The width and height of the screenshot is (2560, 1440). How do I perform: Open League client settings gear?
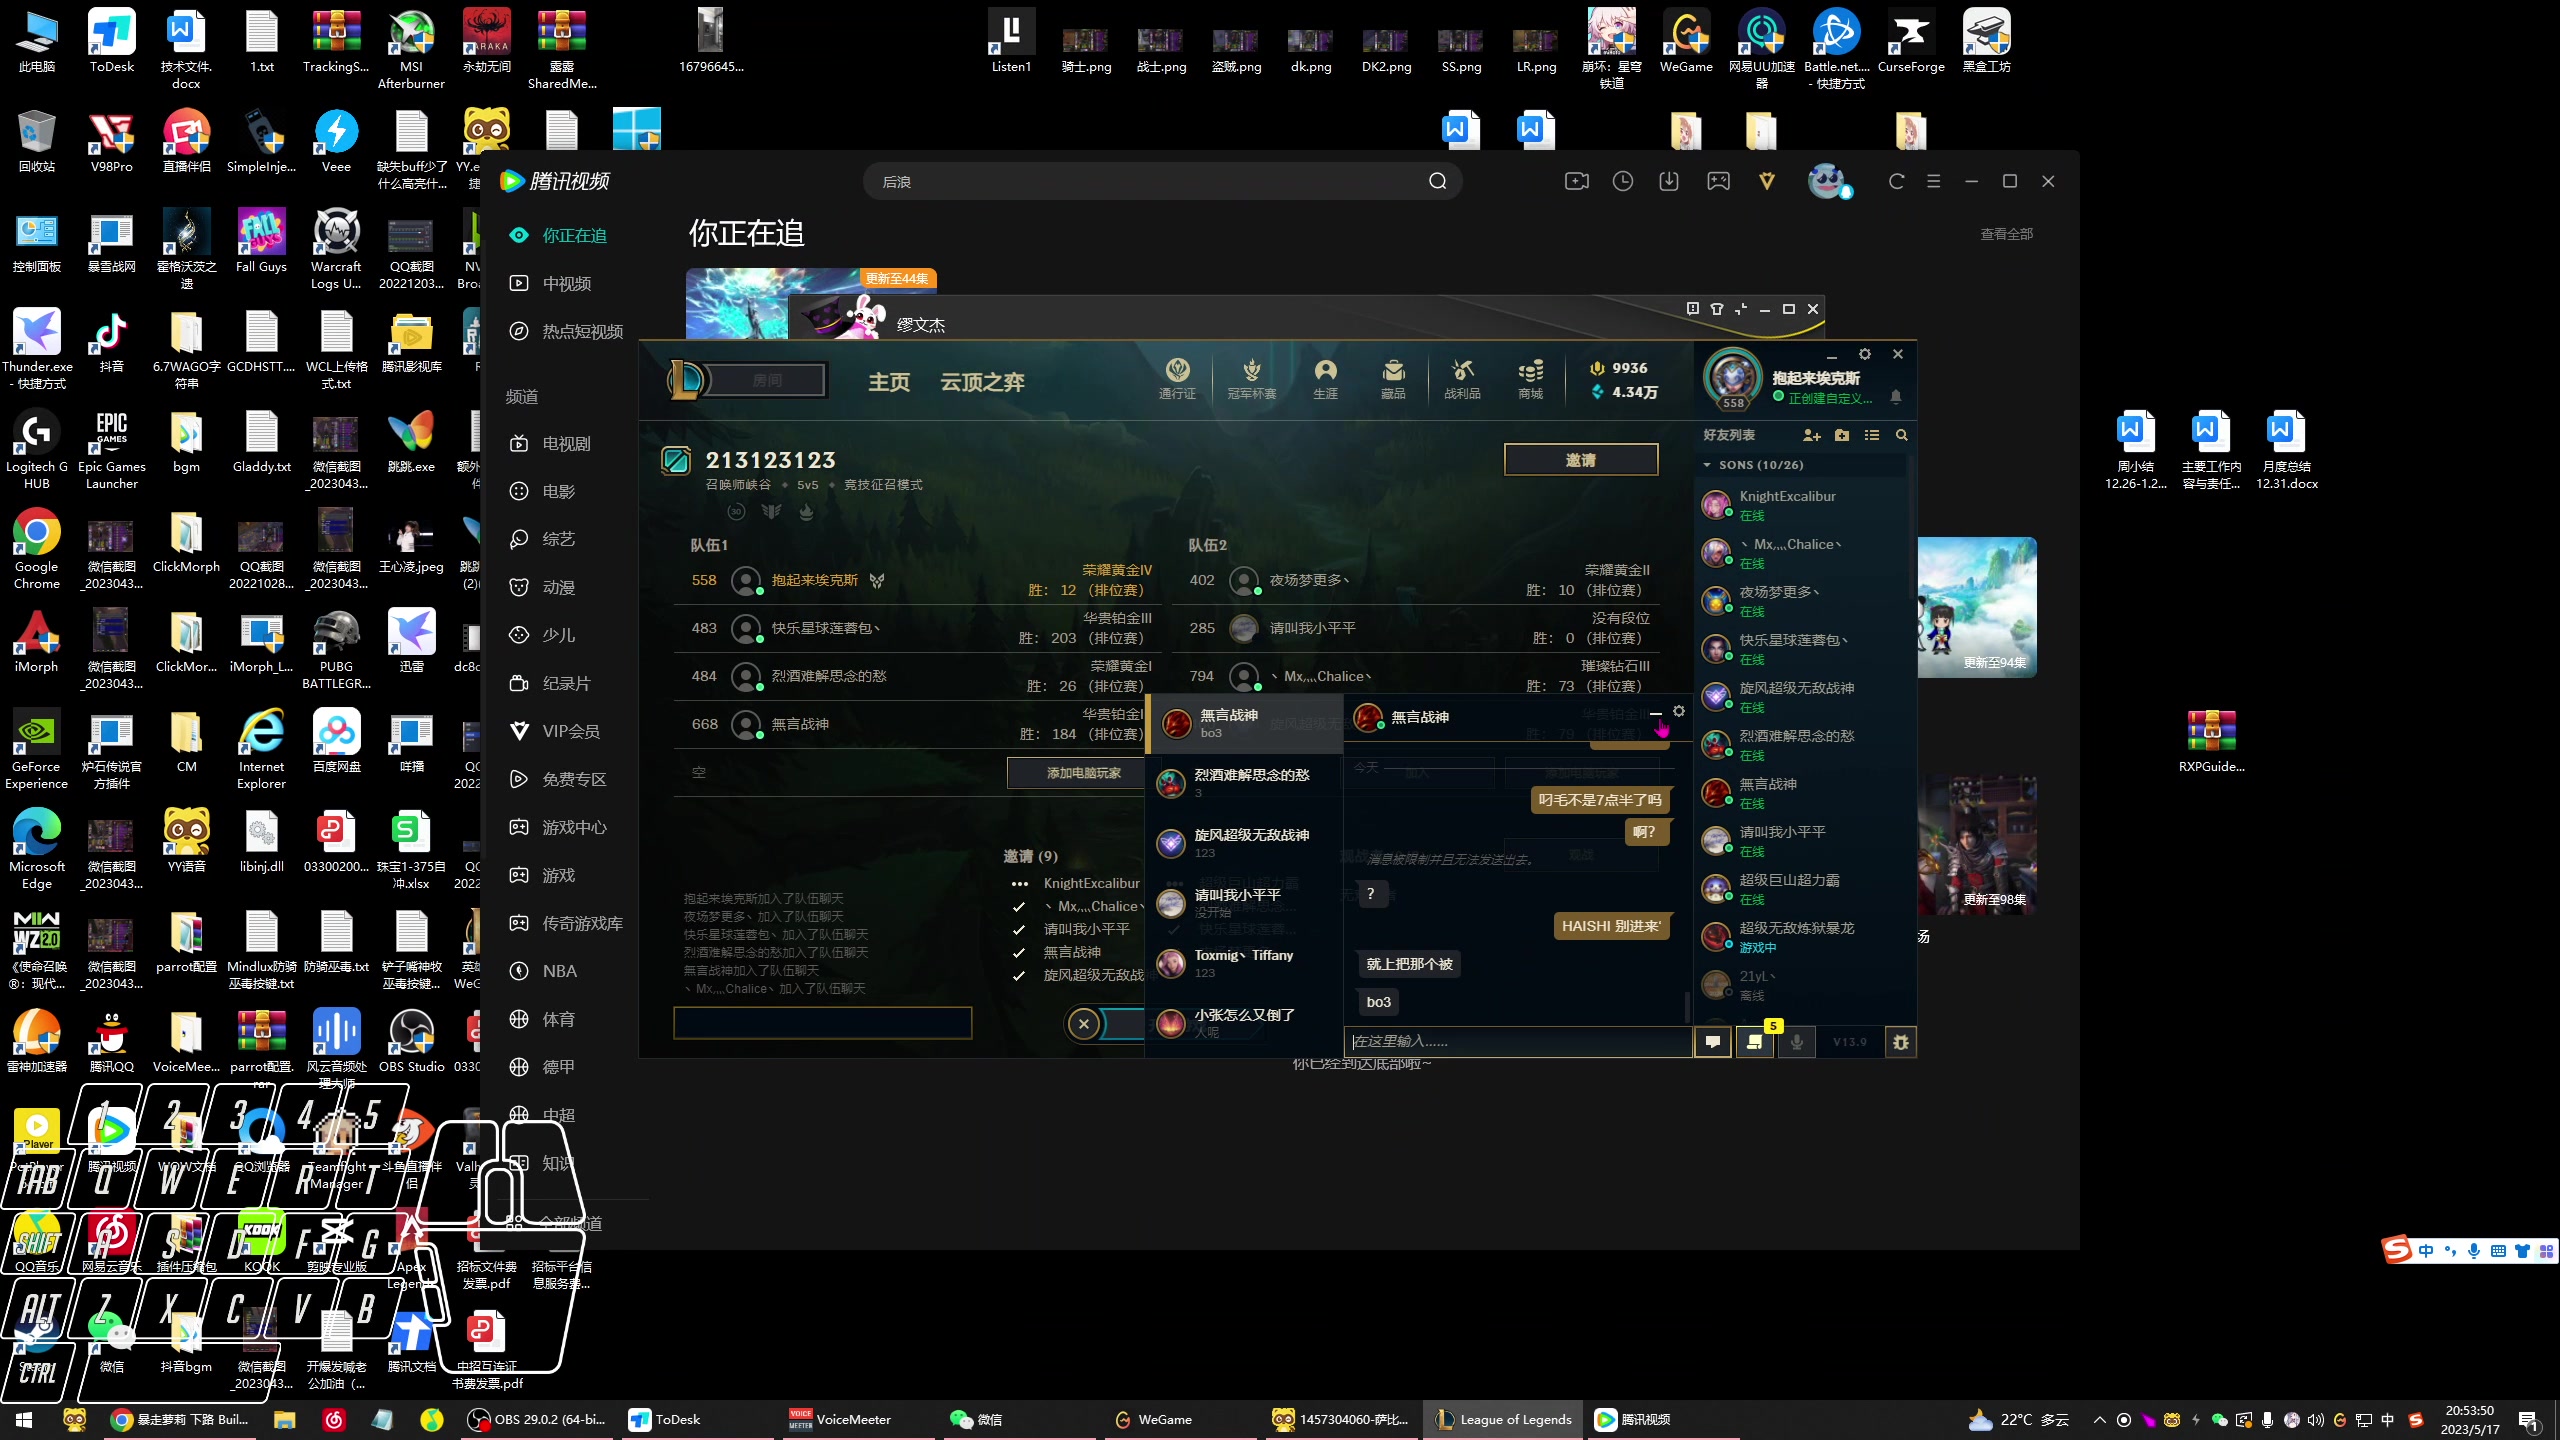tap(1864, 354)
